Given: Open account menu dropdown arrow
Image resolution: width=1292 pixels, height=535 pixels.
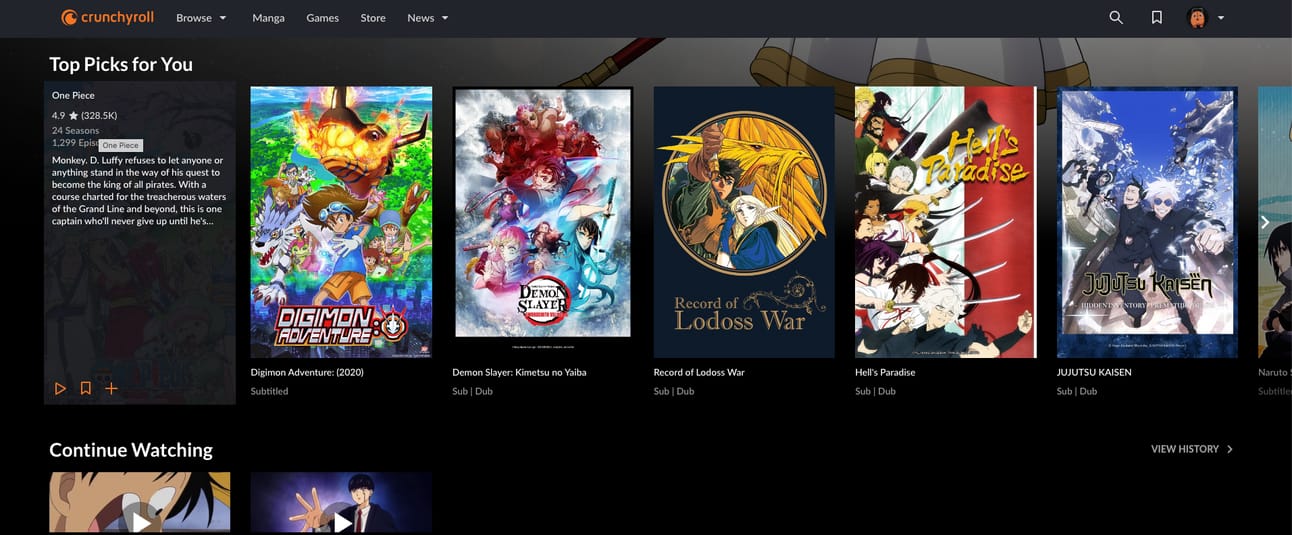Looking at the screenshot, I should click(x=1221, y=18).
